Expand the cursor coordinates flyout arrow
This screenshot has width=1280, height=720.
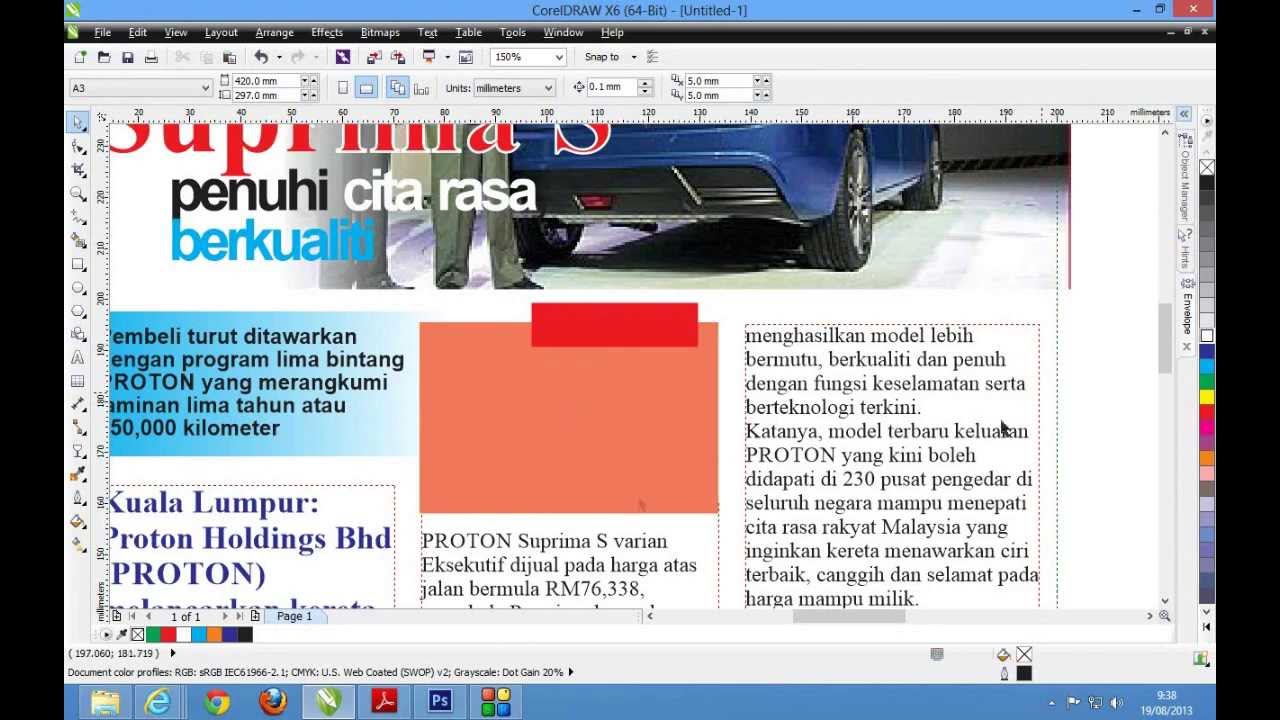tap(172, 653)
